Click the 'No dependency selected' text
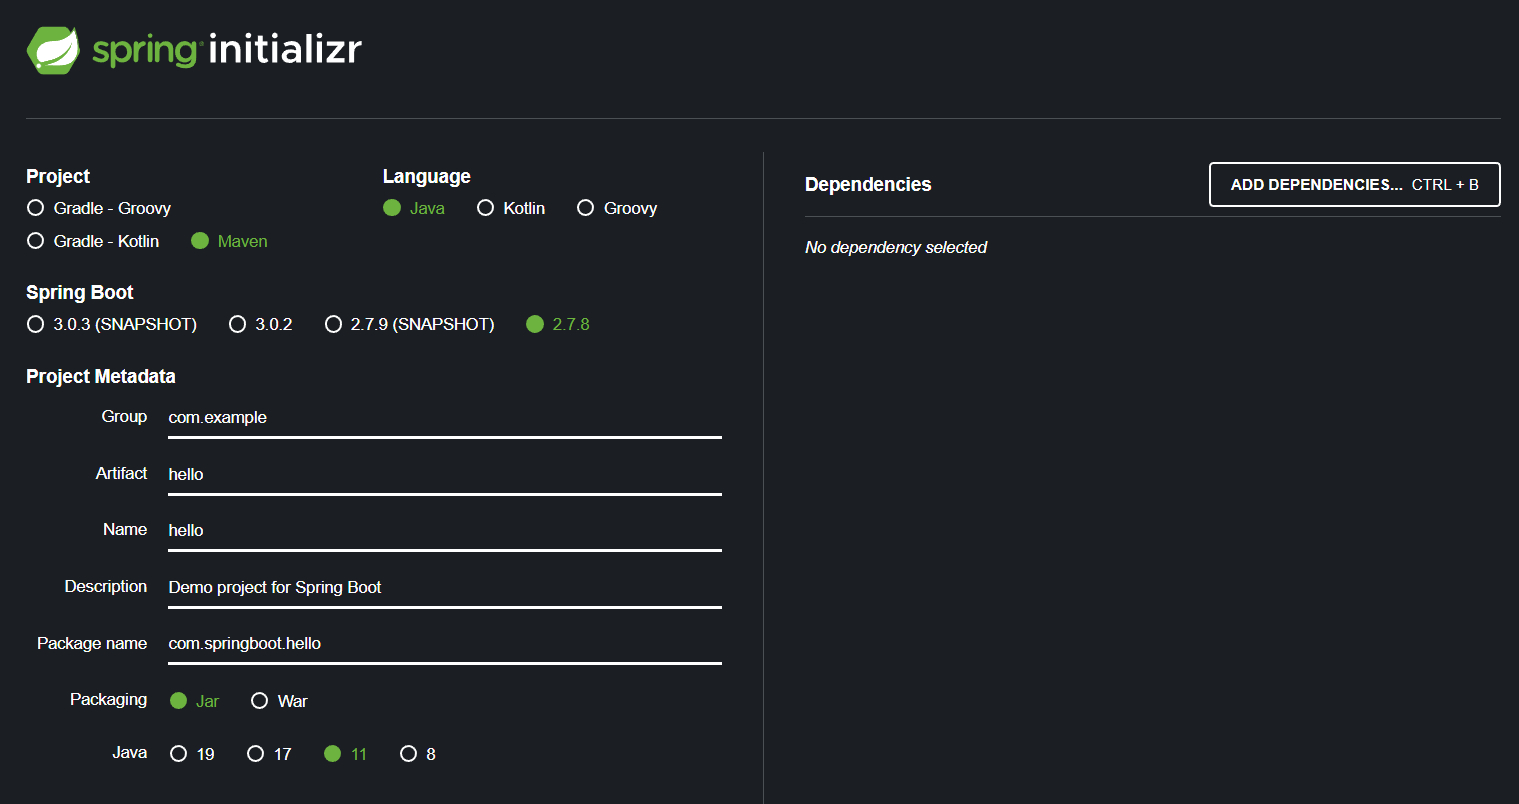Screen dimensions: 1519x804 [x=896, y=248]
